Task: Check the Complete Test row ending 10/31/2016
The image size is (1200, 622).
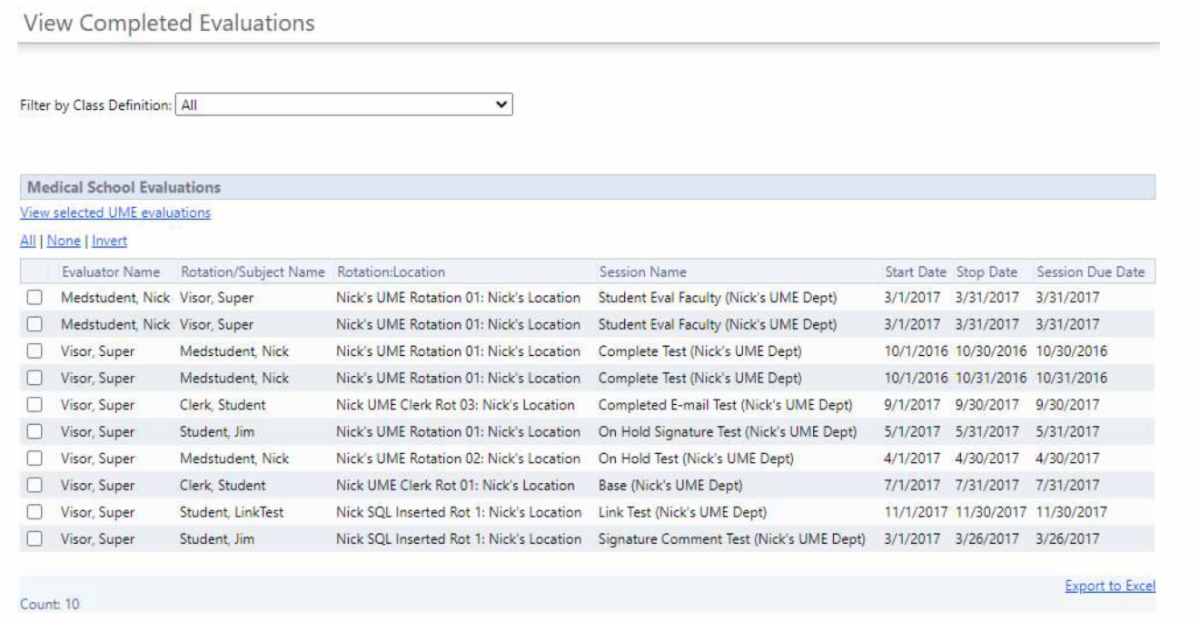Action: point(35,378)
